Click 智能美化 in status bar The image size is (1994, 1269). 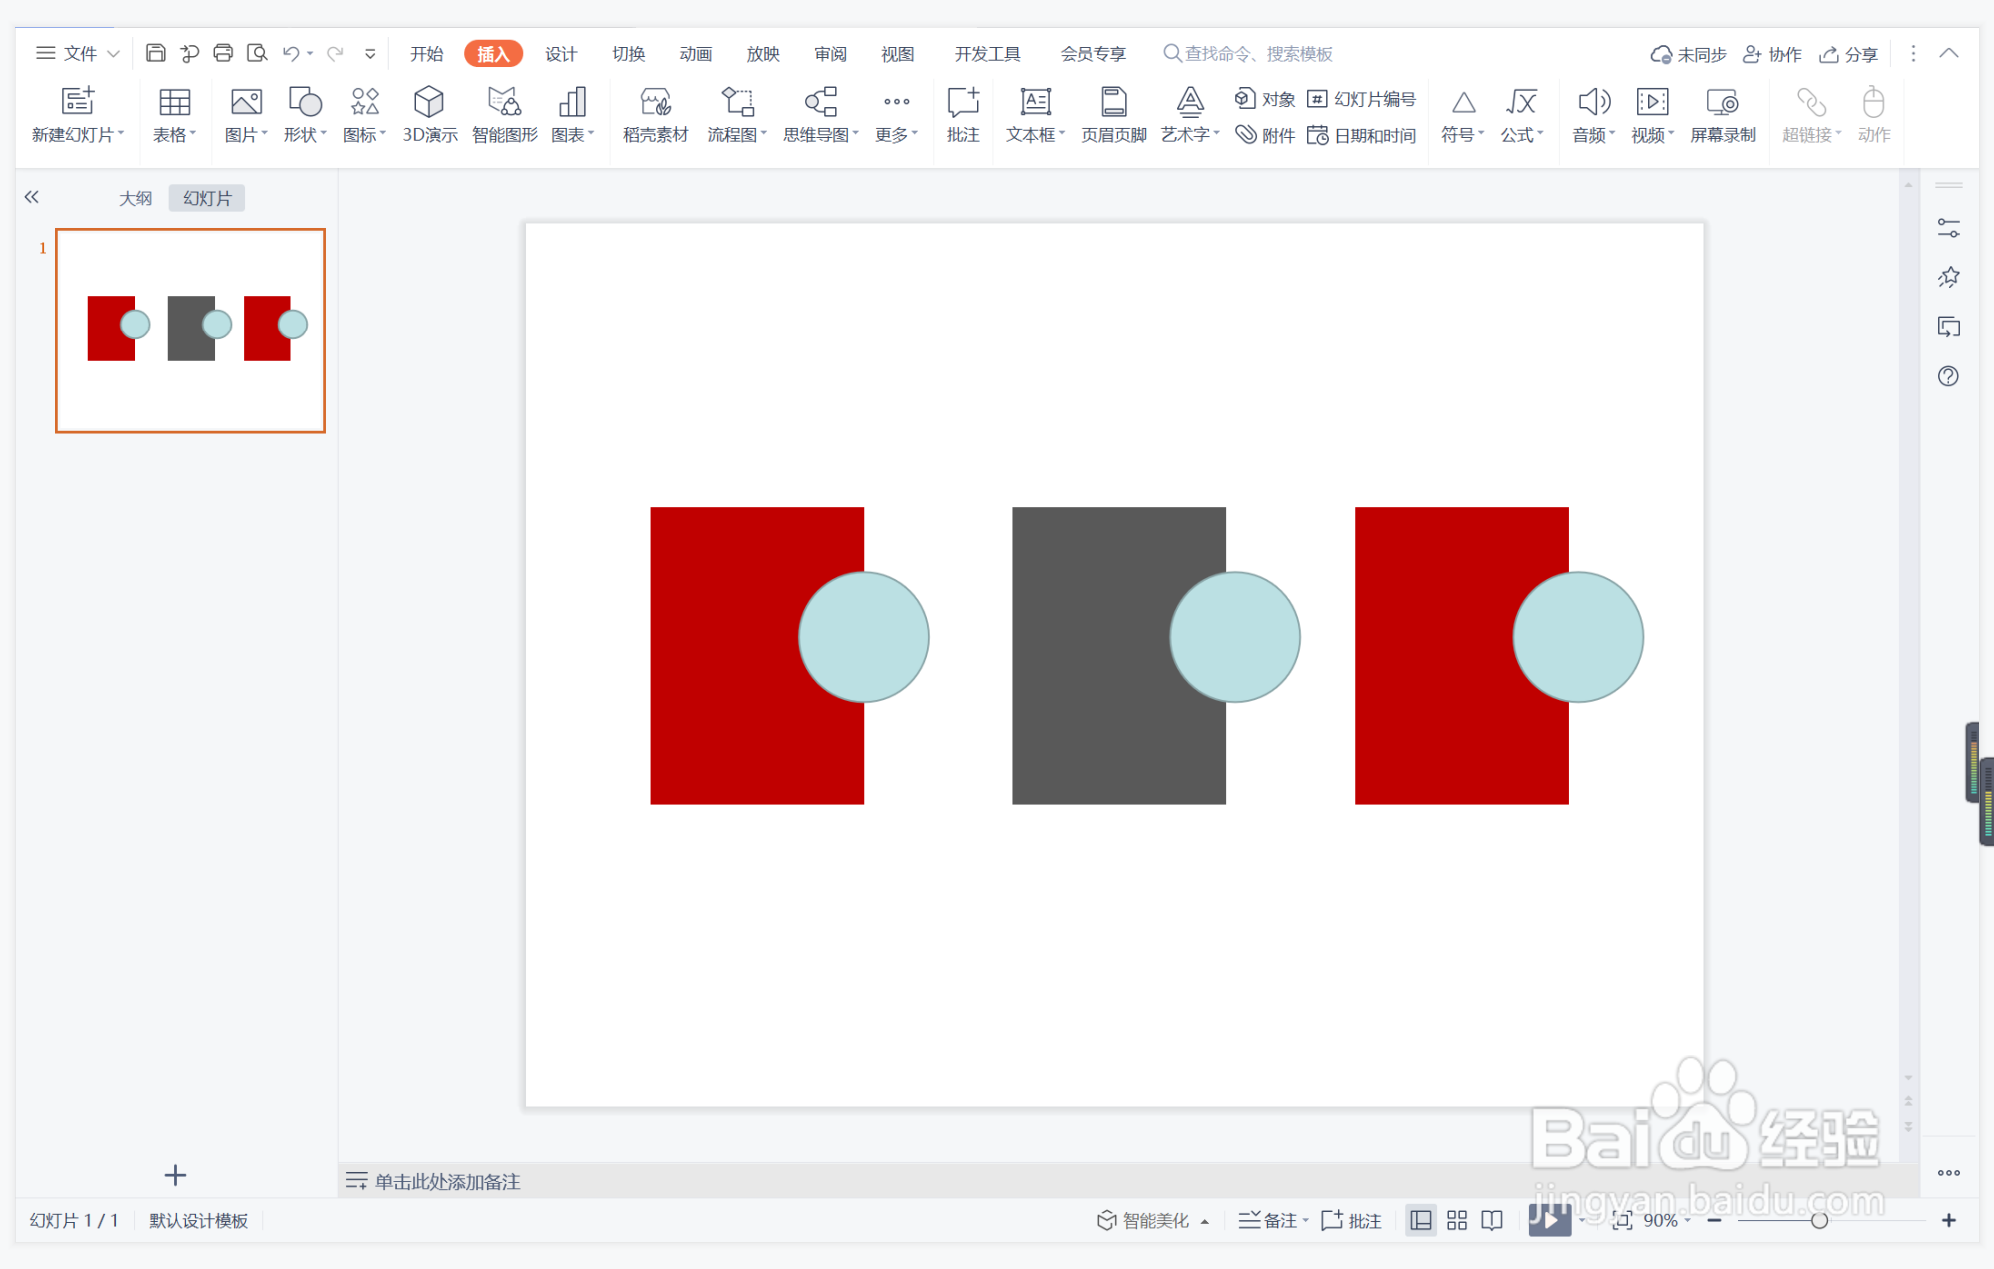pos(1144,1220)
